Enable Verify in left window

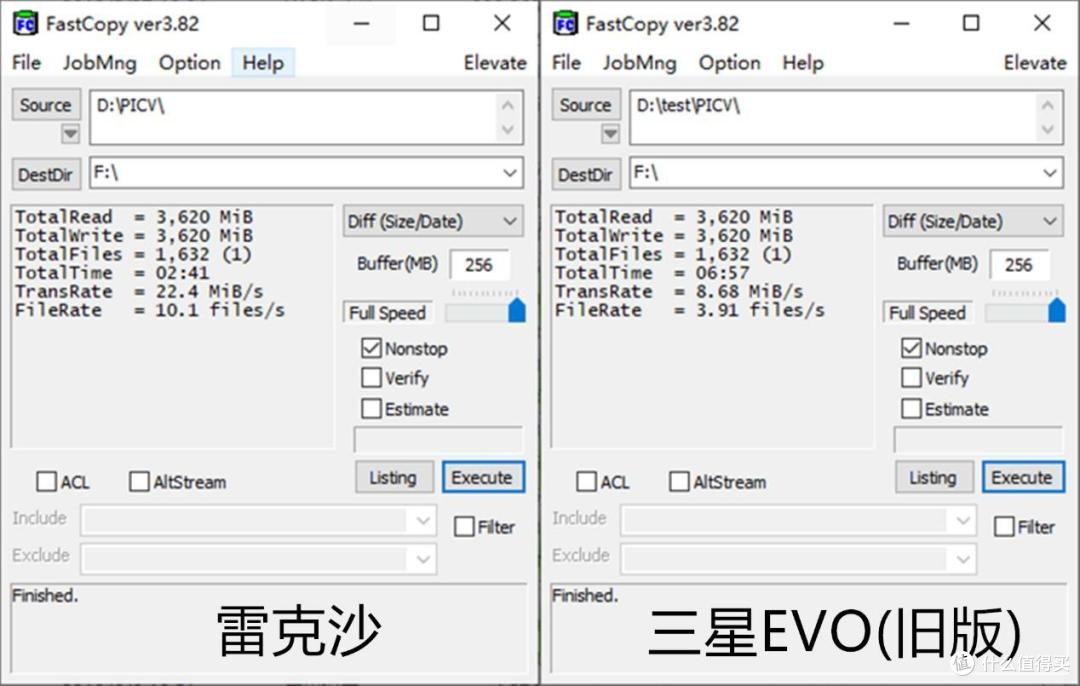pyautogui.click(x=371, y=377)
